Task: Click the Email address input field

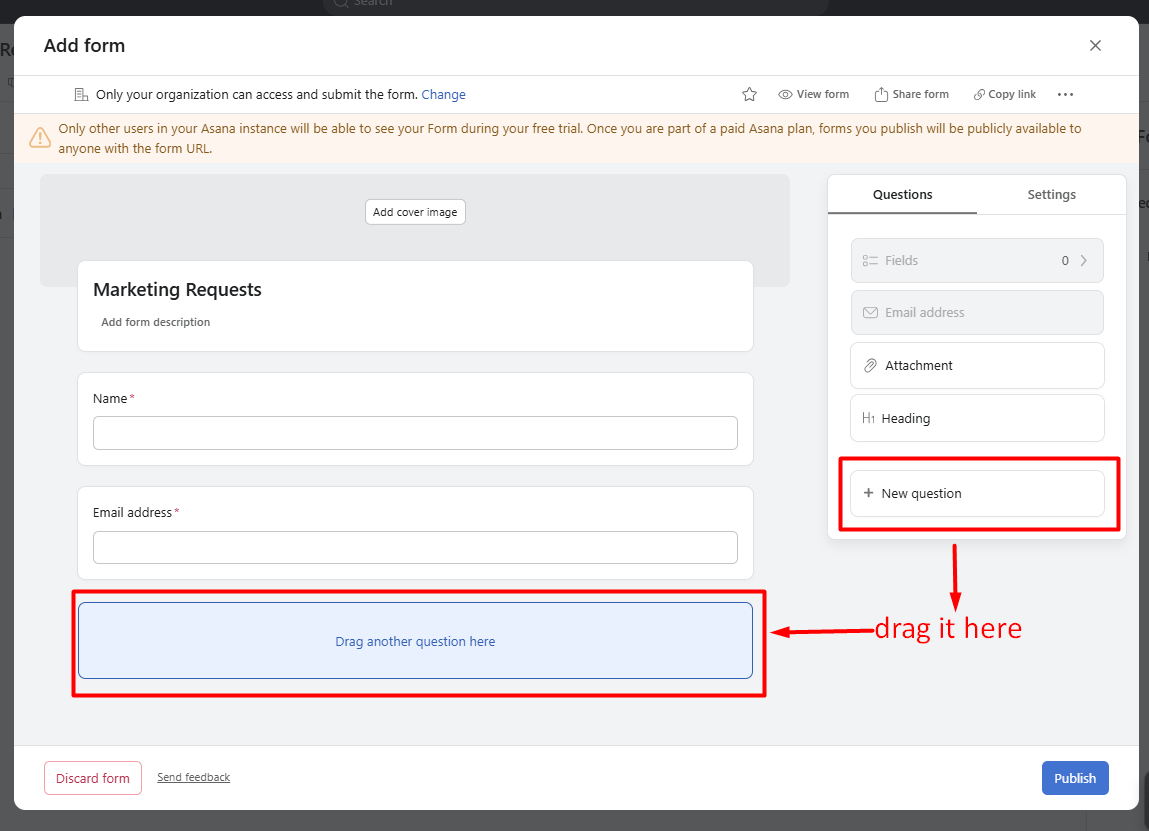Action: (x=415, y=547)
